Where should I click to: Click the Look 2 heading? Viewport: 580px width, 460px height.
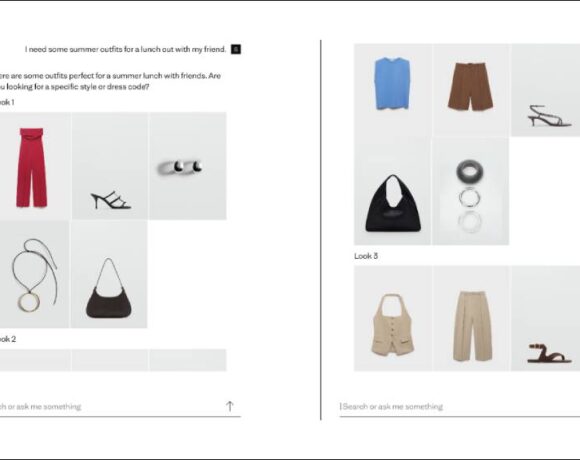[x=8, y=339]
